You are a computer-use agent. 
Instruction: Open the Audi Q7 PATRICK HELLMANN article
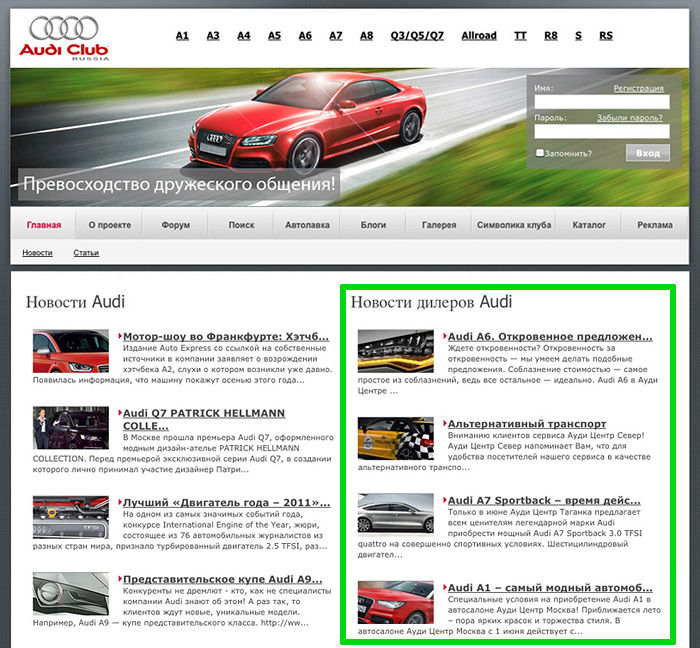click(x=204, y=419)
